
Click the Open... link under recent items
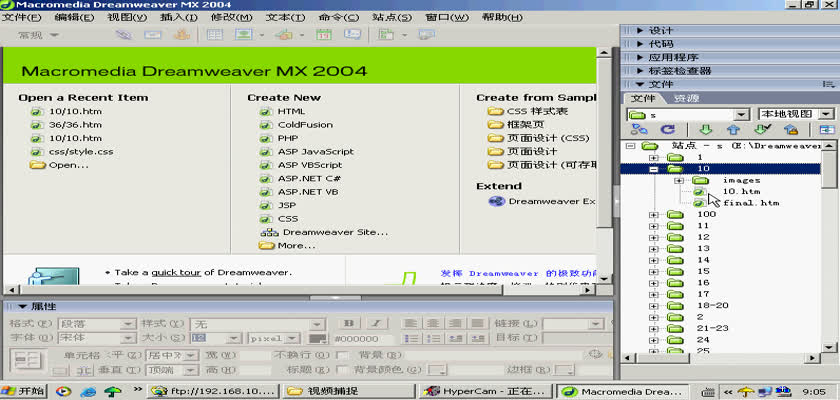69,165
